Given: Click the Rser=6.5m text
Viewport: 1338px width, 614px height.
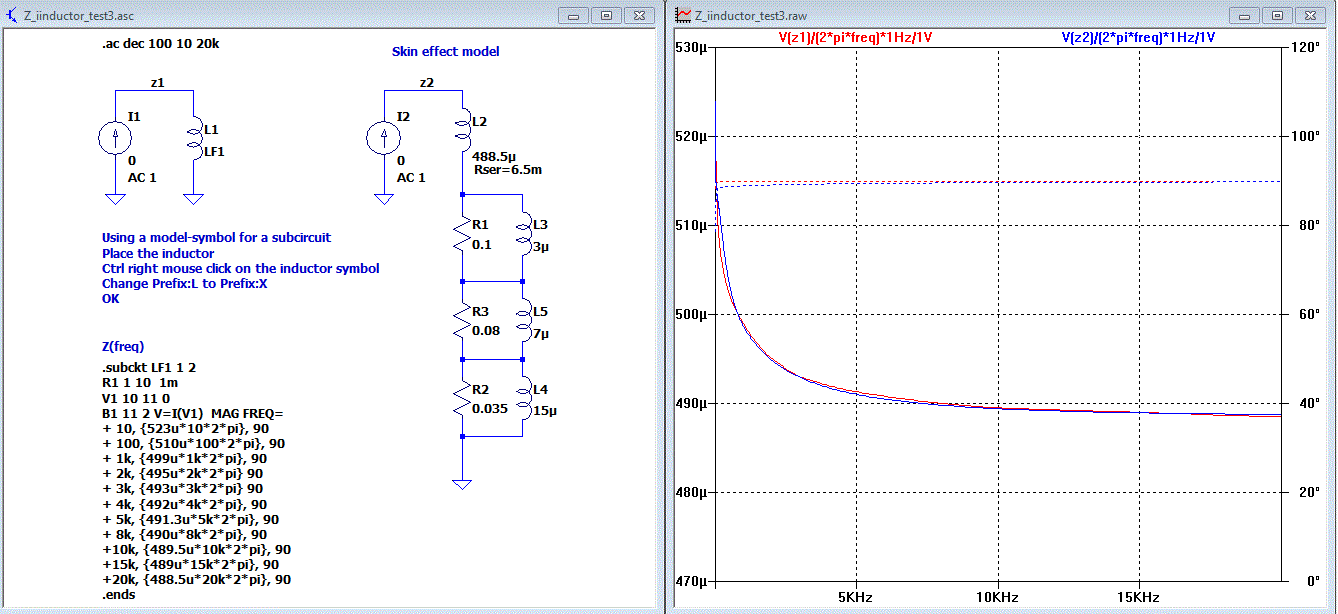Looking at the screenshot, I should pos(509,170).
